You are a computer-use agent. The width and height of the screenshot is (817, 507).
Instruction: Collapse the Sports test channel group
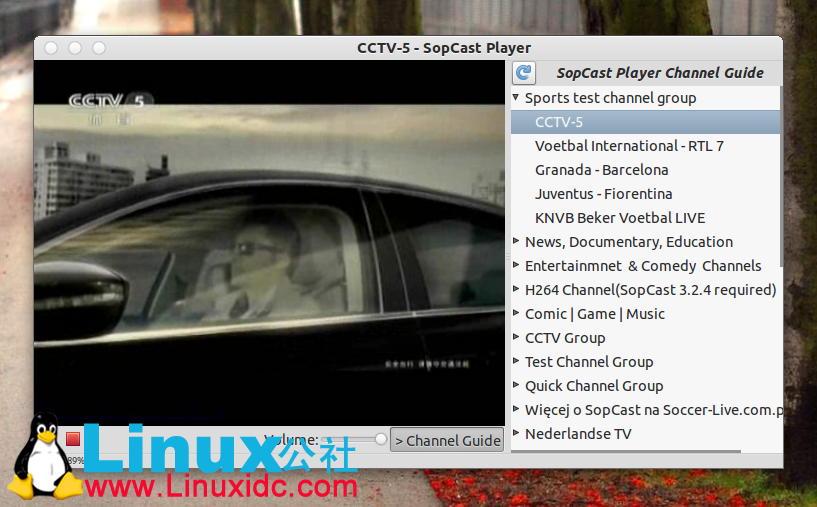click(x=516, y=97)
